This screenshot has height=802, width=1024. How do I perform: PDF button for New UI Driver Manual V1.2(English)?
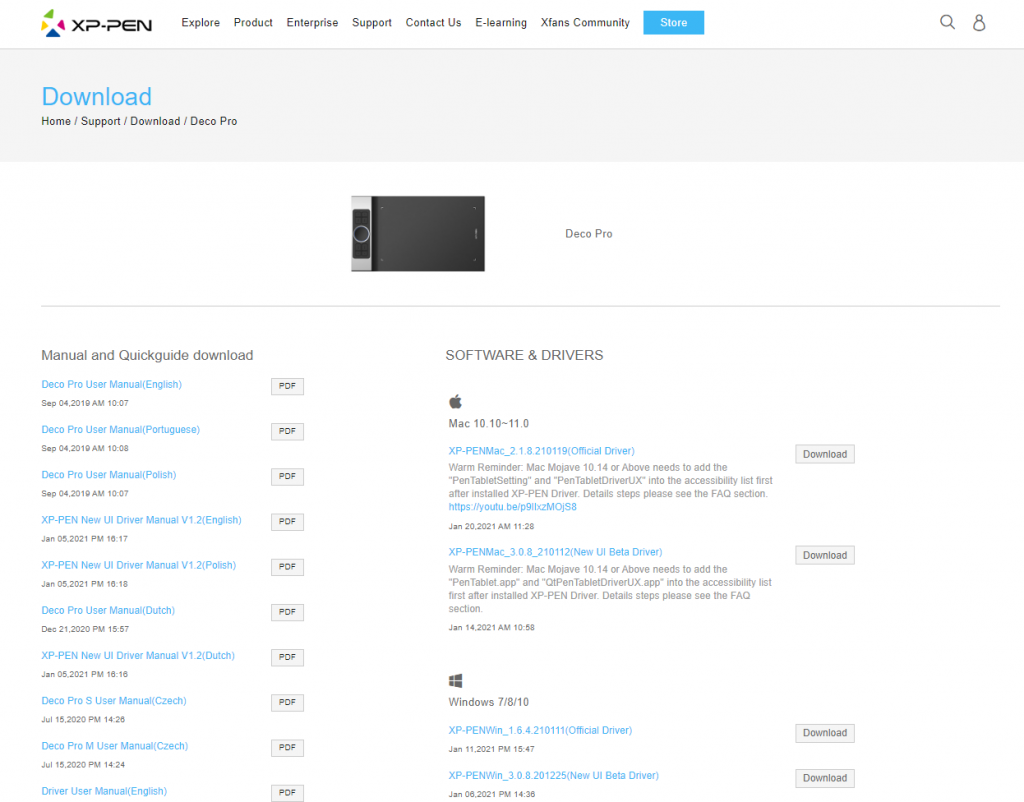(x=287, y=521)
